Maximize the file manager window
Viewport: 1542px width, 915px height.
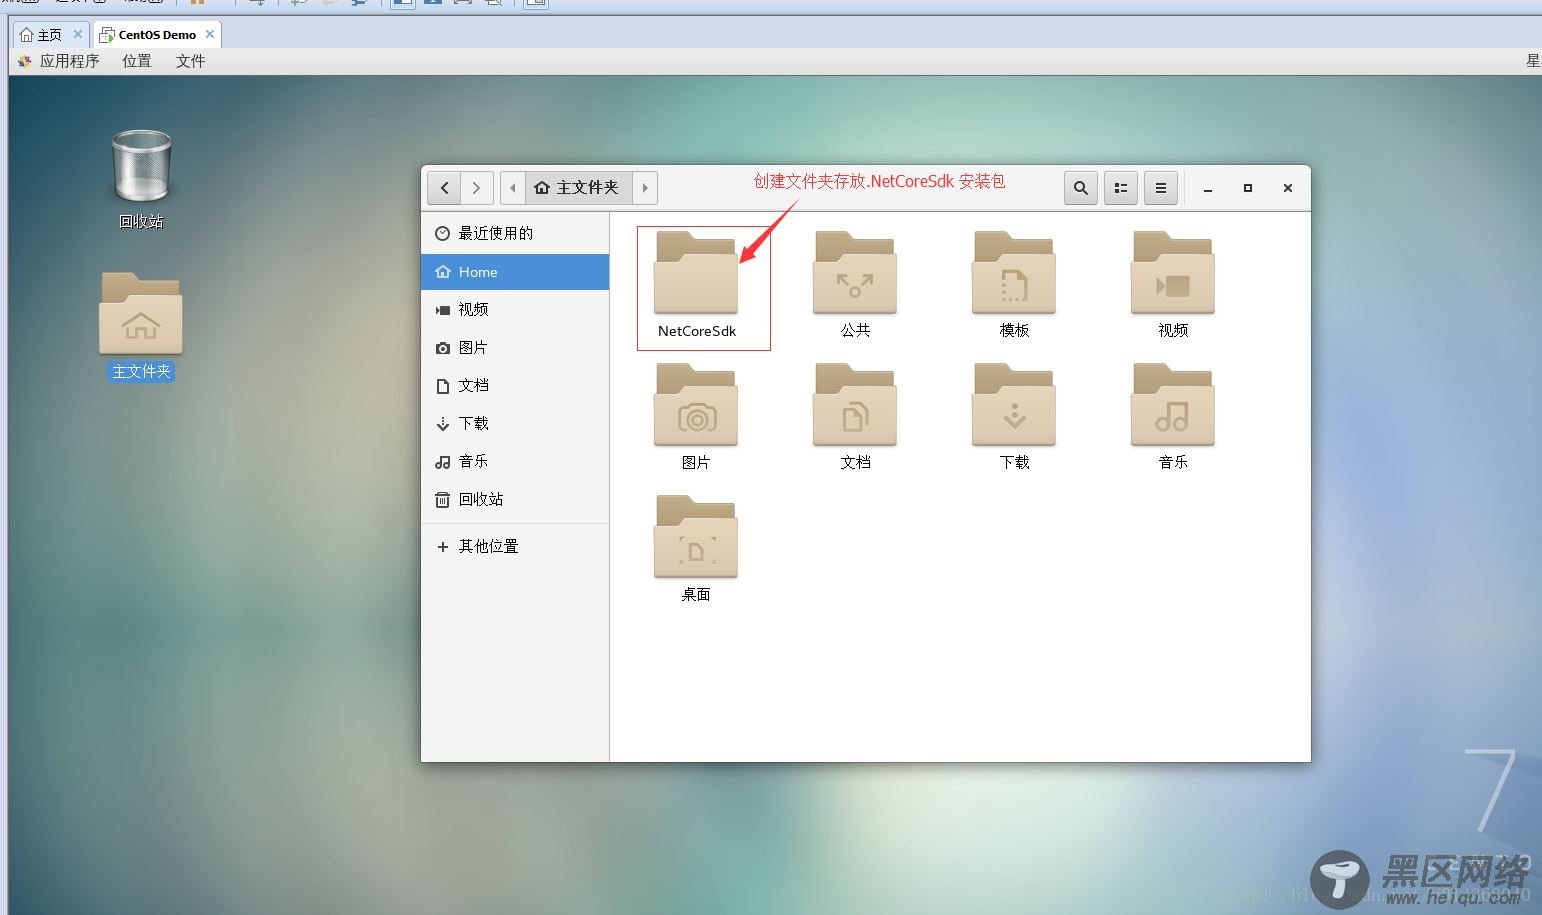[x=1248, y=188]
